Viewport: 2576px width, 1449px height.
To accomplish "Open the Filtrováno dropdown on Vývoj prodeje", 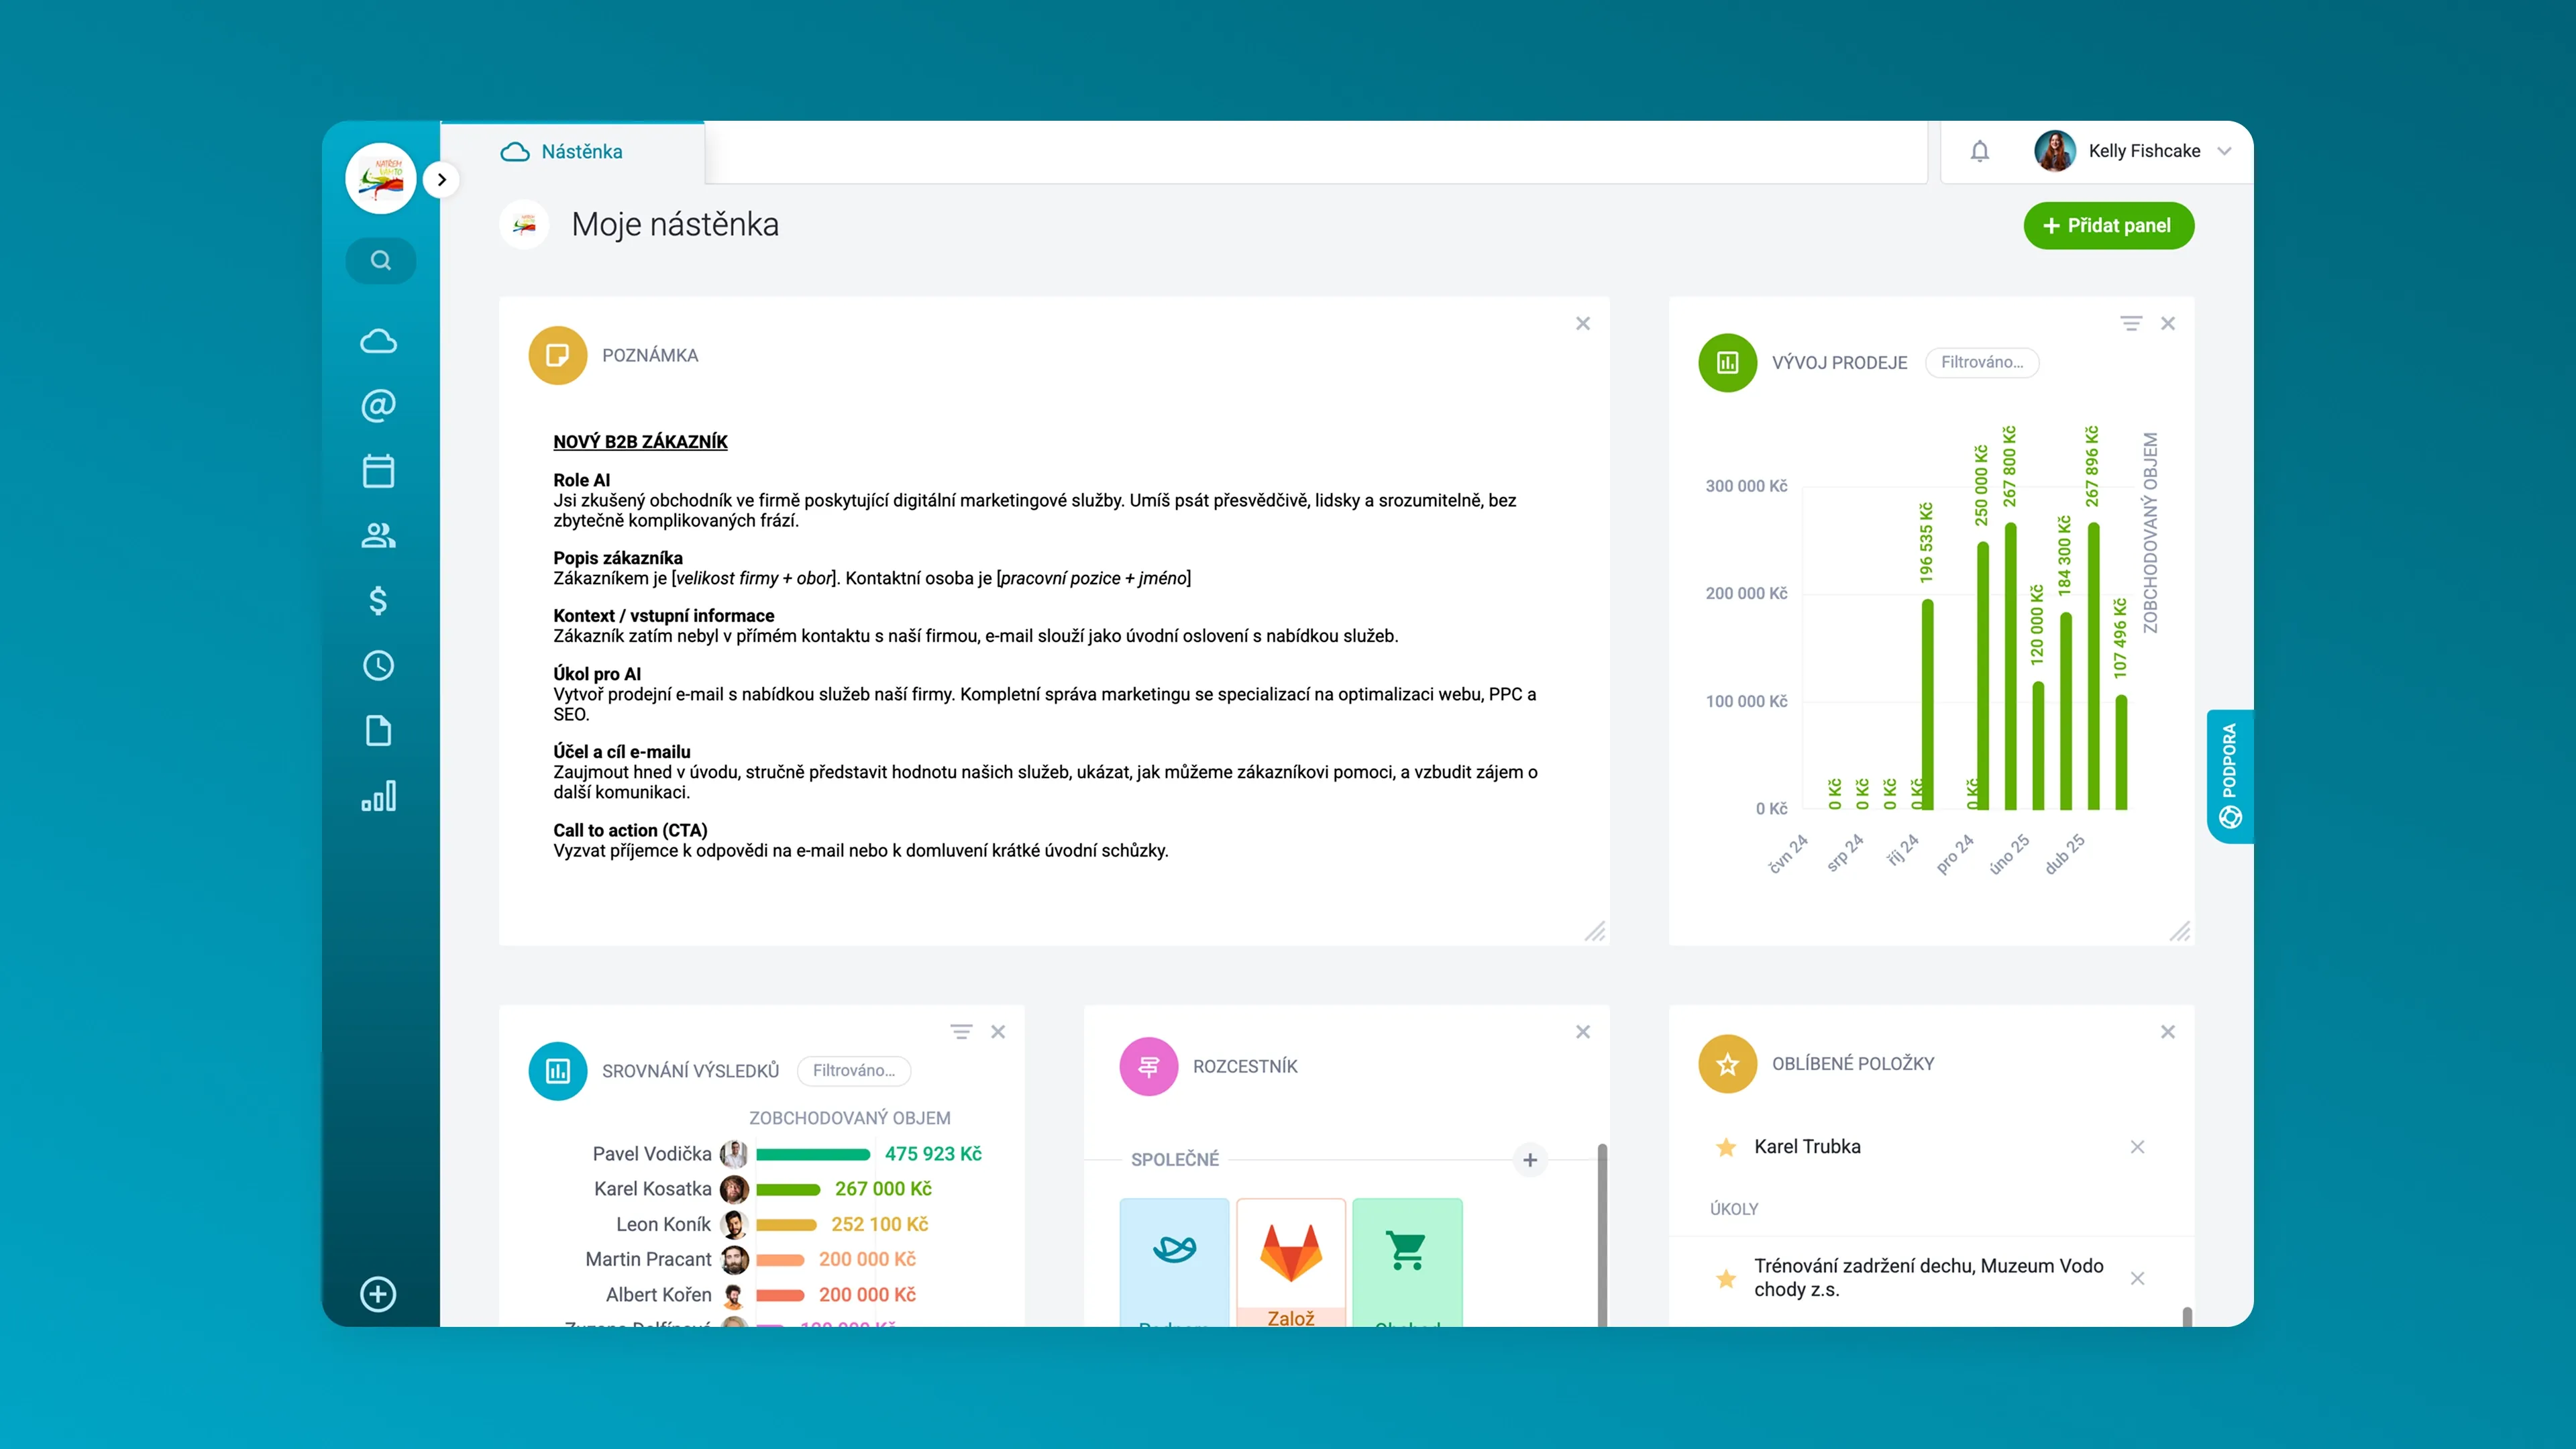I will [1983, 362].
